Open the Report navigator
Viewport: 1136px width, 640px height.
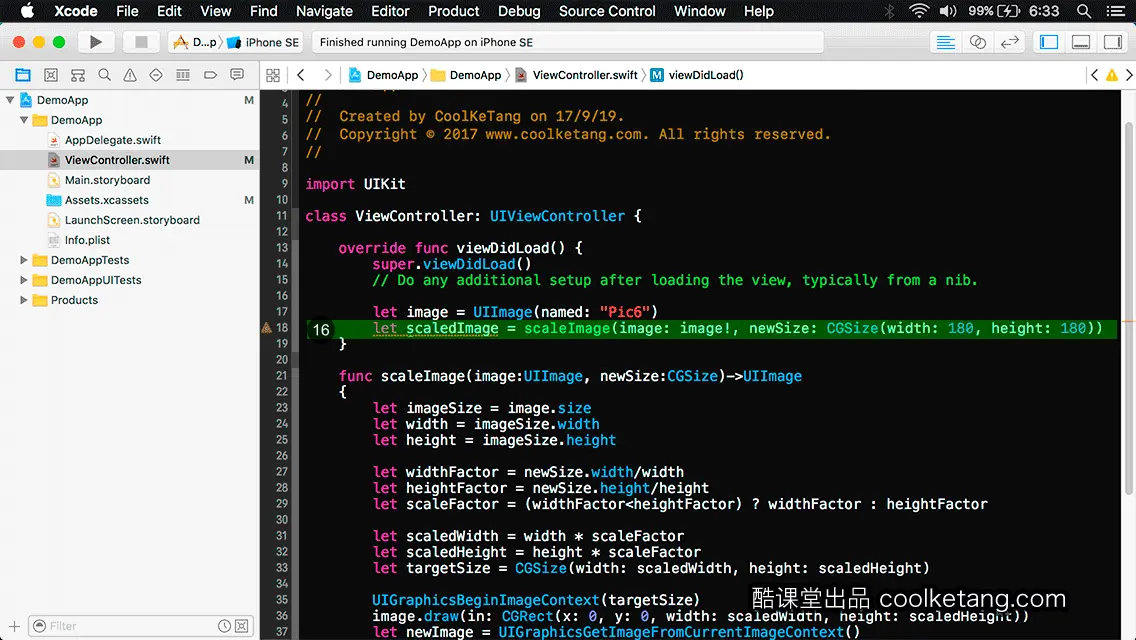click(237, 75)
